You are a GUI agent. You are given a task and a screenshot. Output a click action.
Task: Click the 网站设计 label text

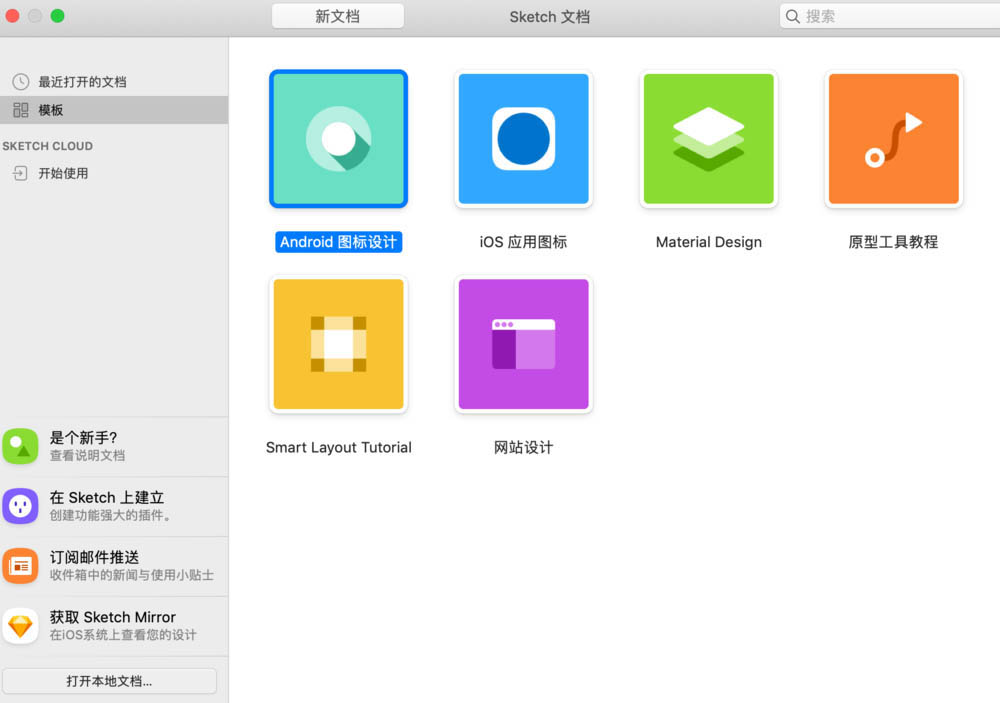pos(523,447)
